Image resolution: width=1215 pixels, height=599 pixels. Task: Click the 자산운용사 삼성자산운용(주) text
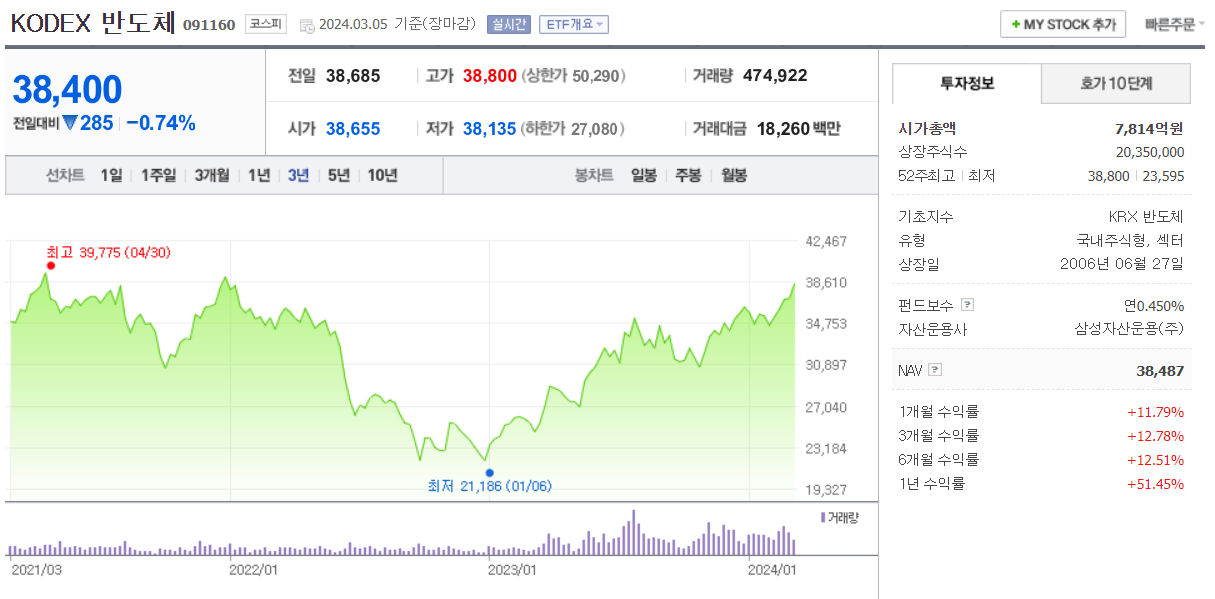tap(1129, 329)
